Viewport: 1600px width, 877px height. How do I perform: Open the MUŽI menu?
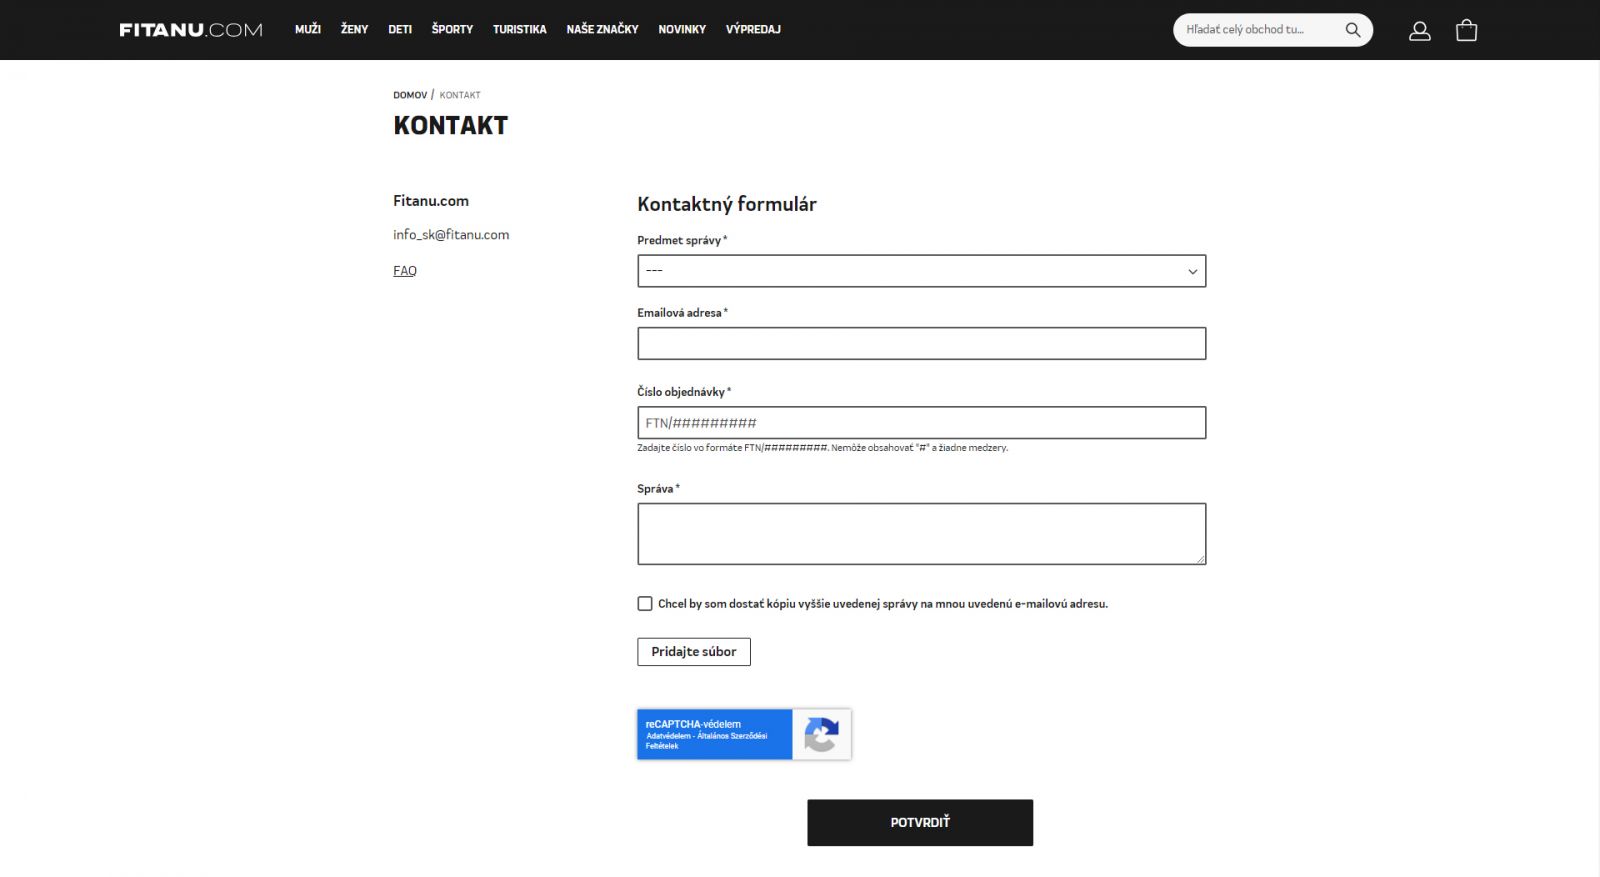point(308,30)
